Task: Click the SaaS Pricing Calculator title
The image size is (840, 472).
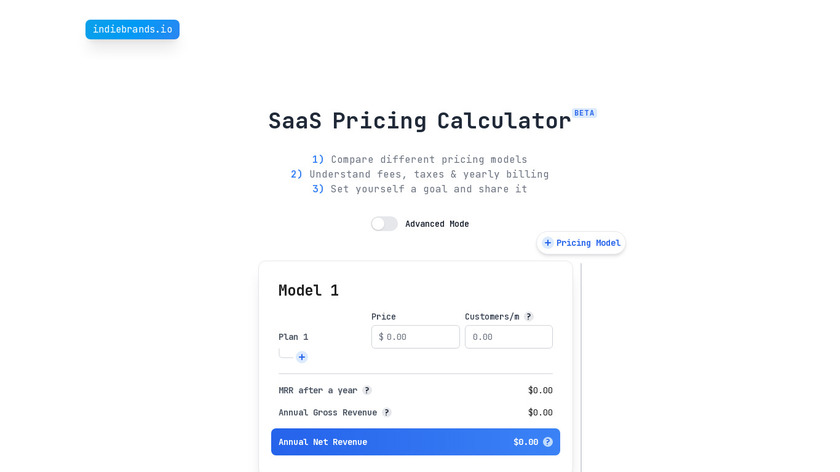Action: pos(419,122)
